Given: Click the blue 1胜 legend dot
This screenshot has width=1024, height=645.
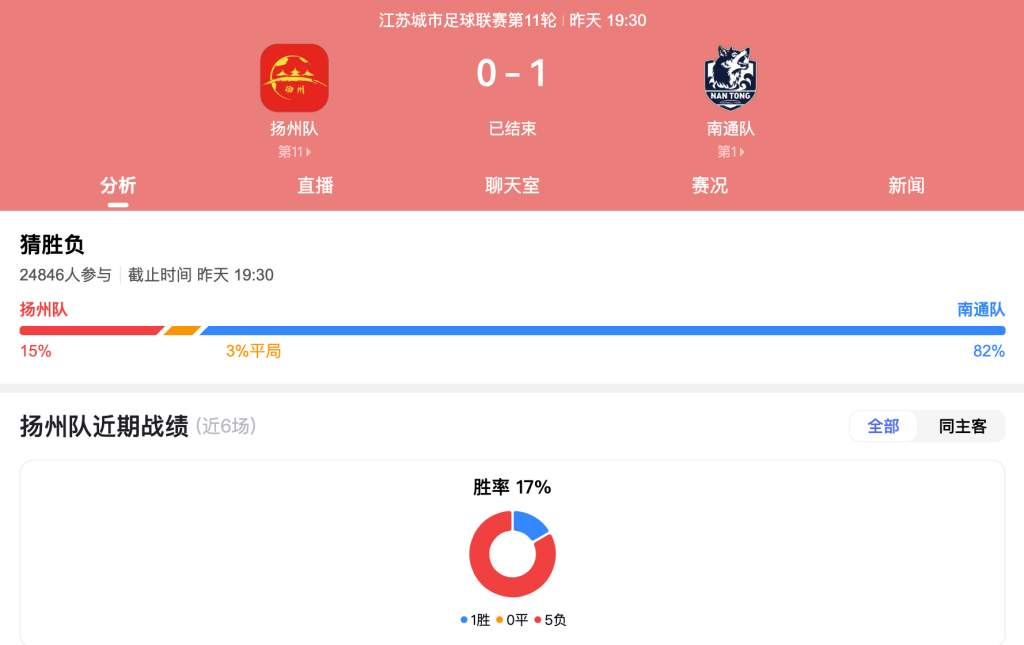Looking at the screenshot, I should [464, 620].
